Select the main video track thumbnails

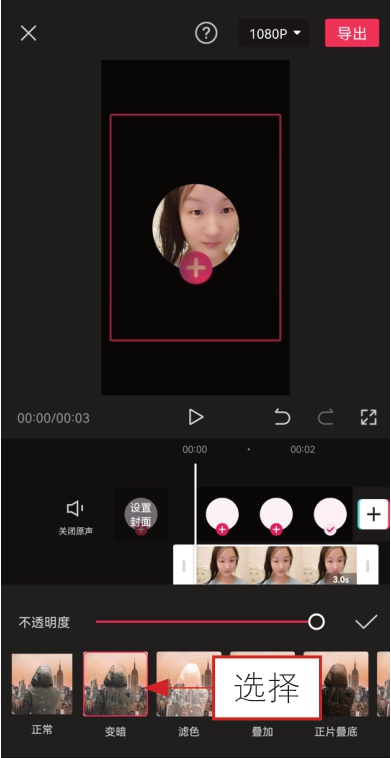tap(276, 565)
